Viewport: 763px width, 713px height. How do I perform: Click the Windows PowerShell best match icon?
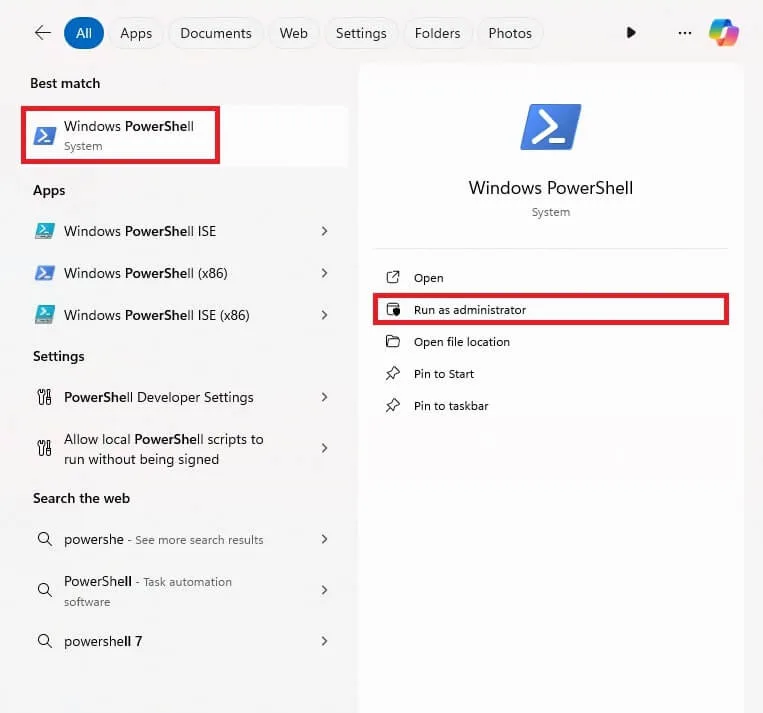click(45, 136)
